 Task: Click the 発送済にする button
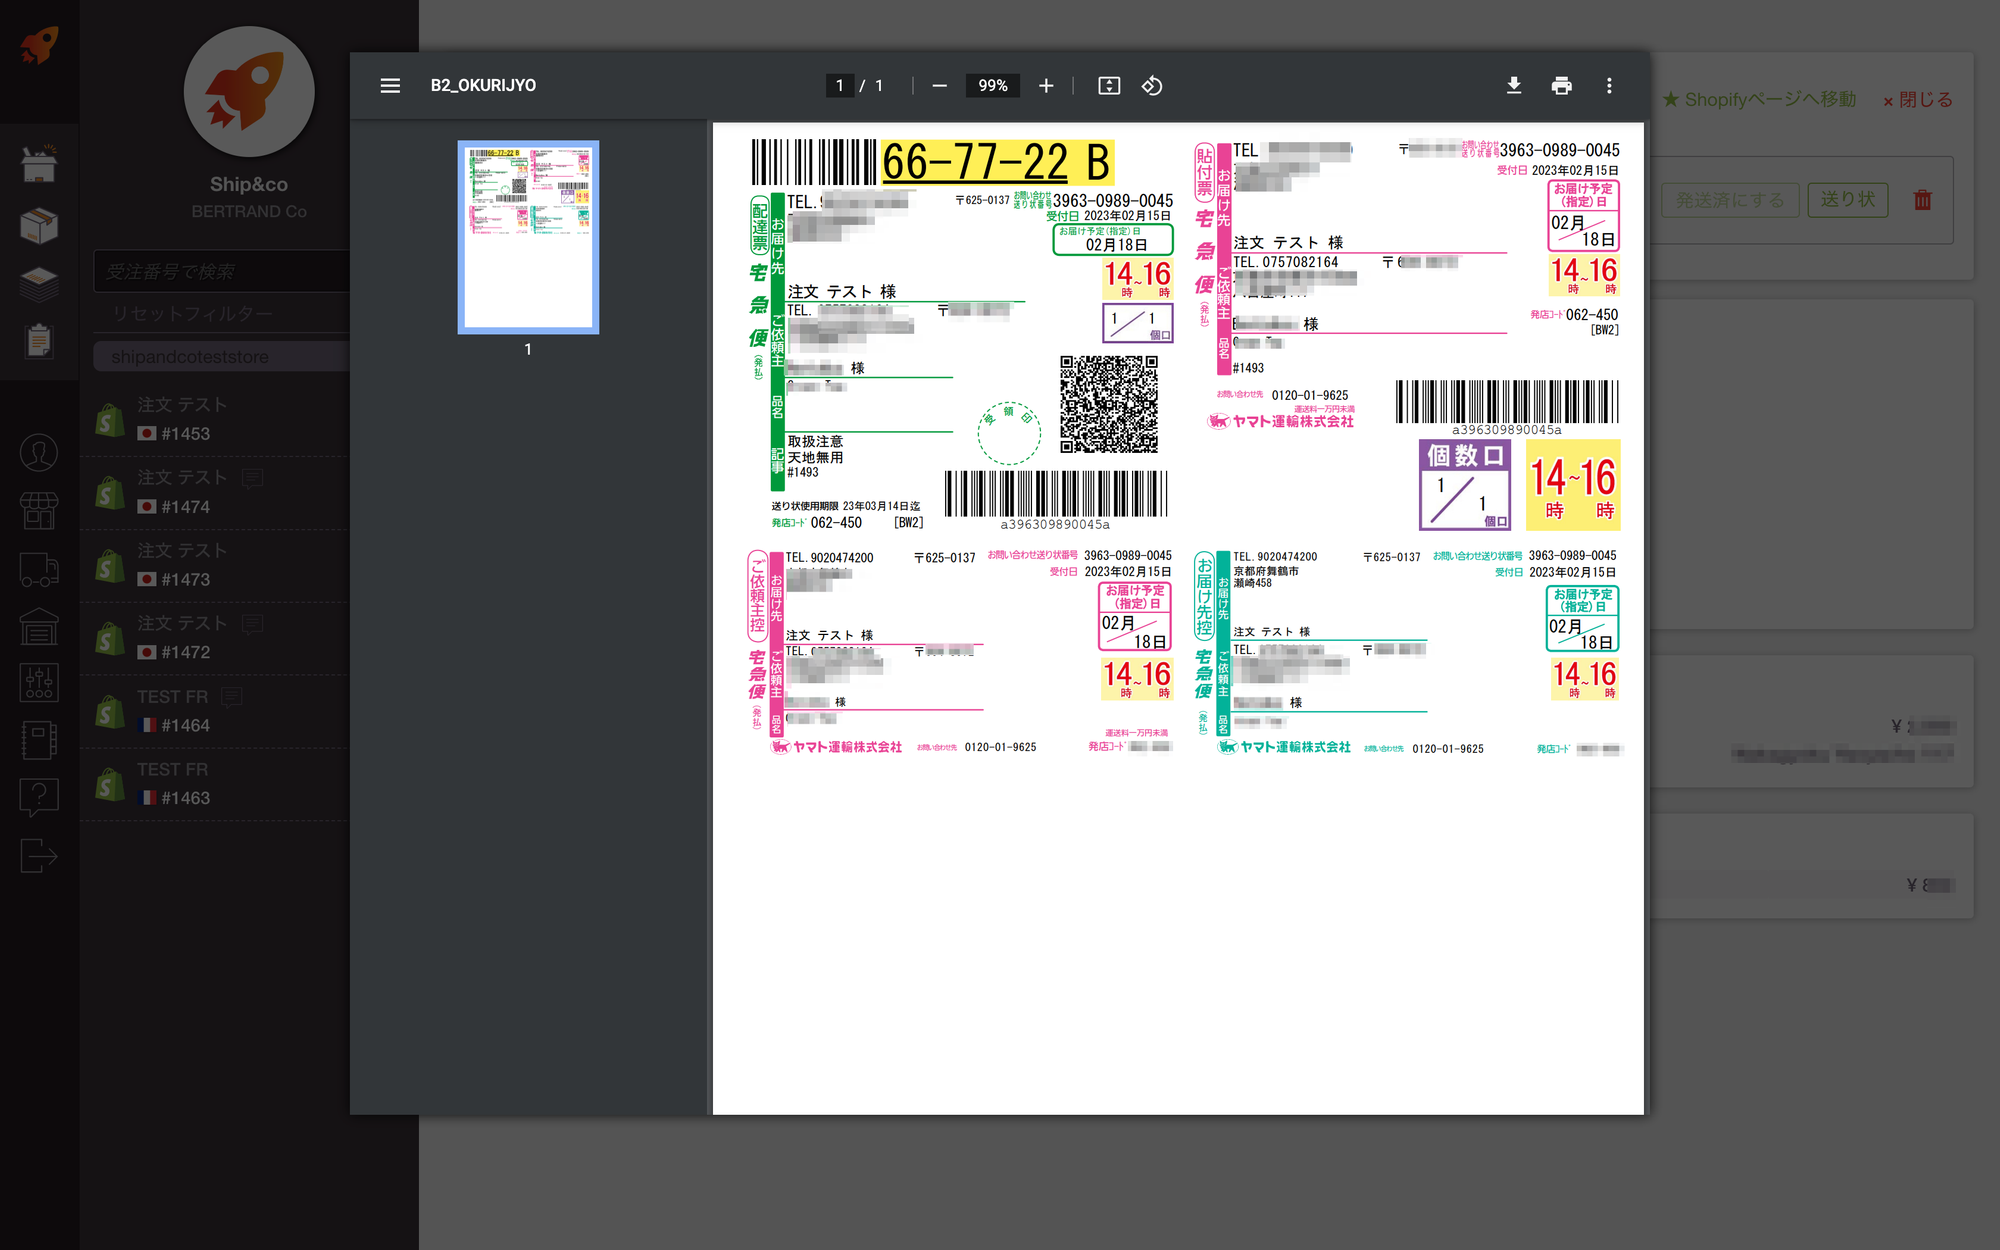(1730, 200)
